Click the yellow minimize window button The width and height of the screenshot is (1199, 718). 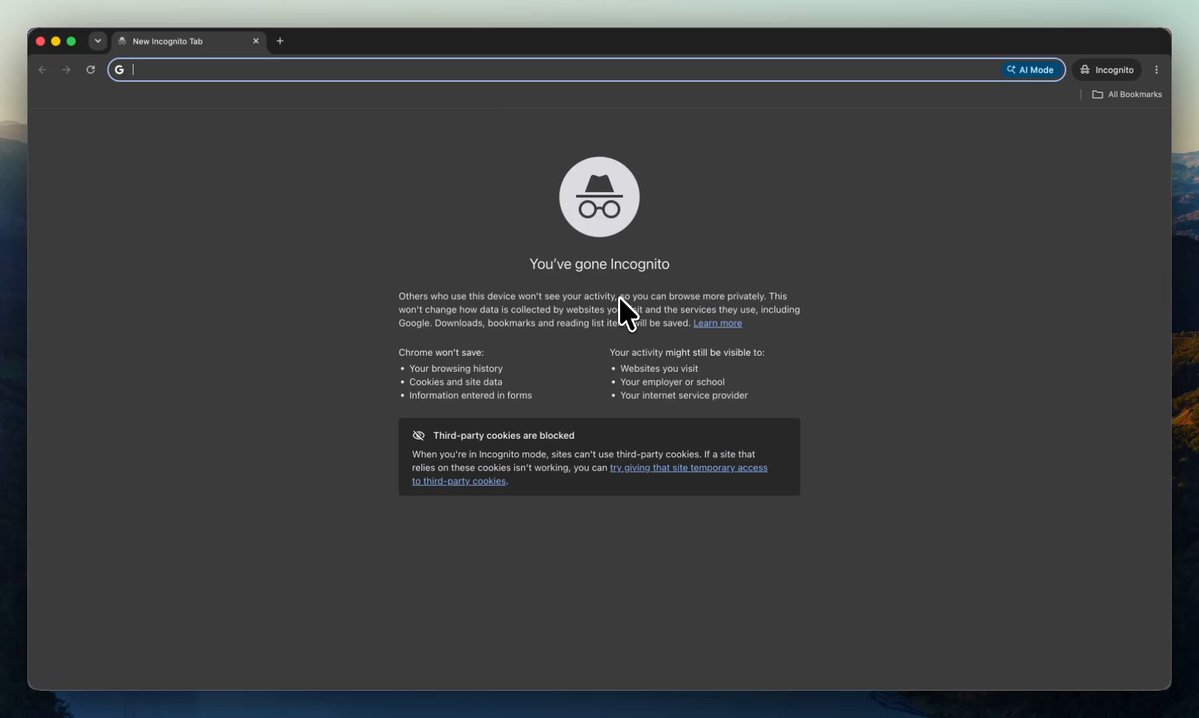tap(56, 41)
